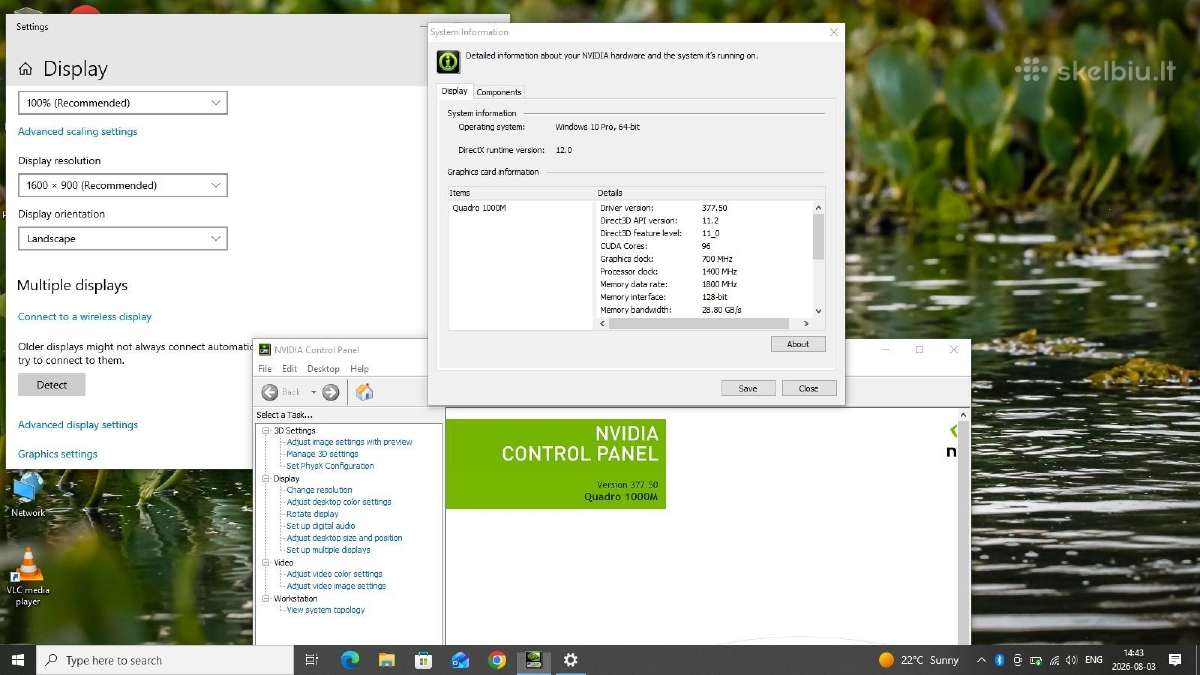Viewport: 1200px width, 675px height.
Task: Open Microsoft Store from the taskbar
Action: point(424,660)
